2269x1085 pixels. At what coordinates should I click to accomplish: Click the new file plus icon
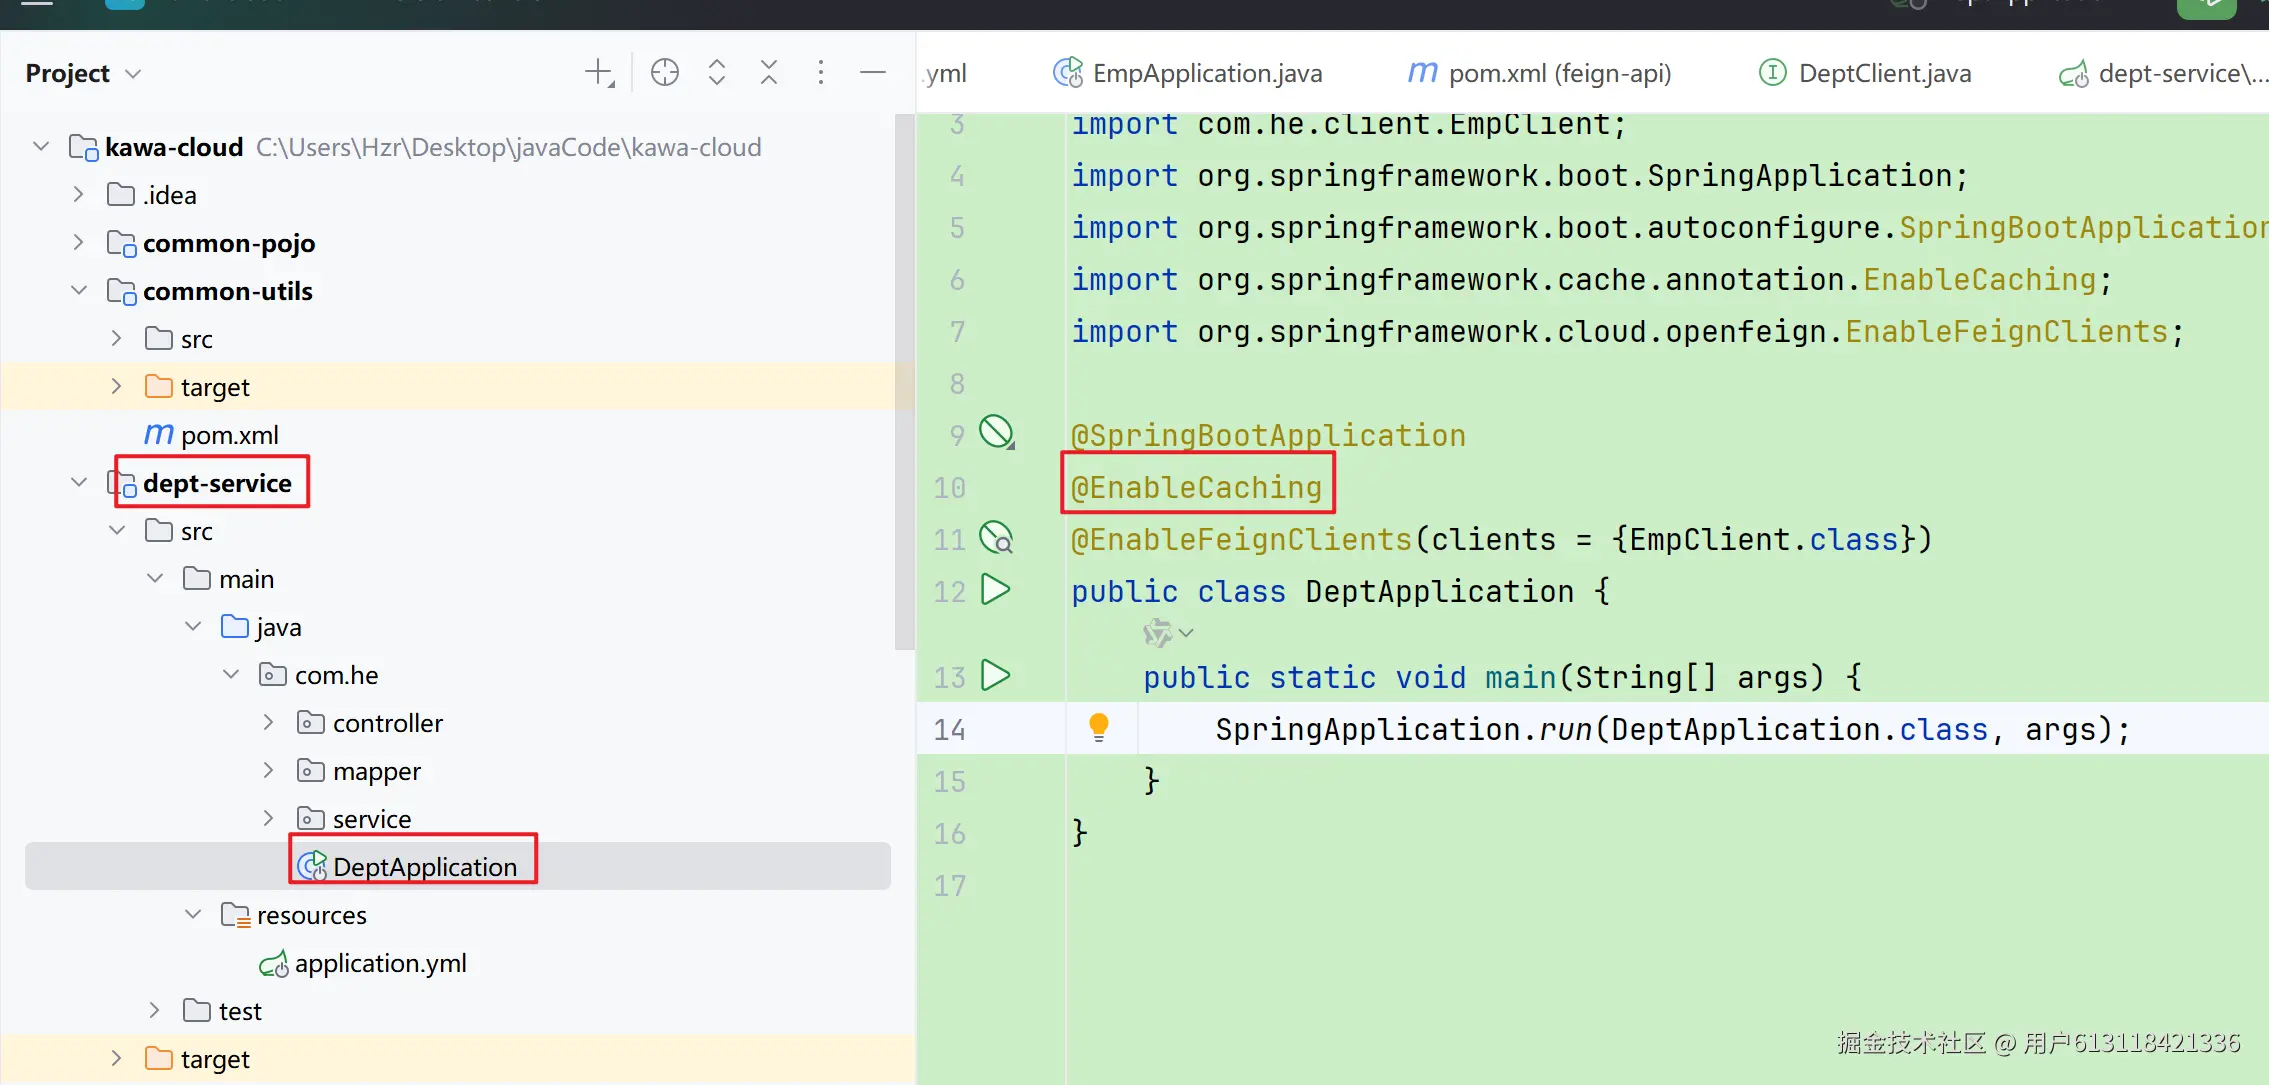click(x=598, y=73)
